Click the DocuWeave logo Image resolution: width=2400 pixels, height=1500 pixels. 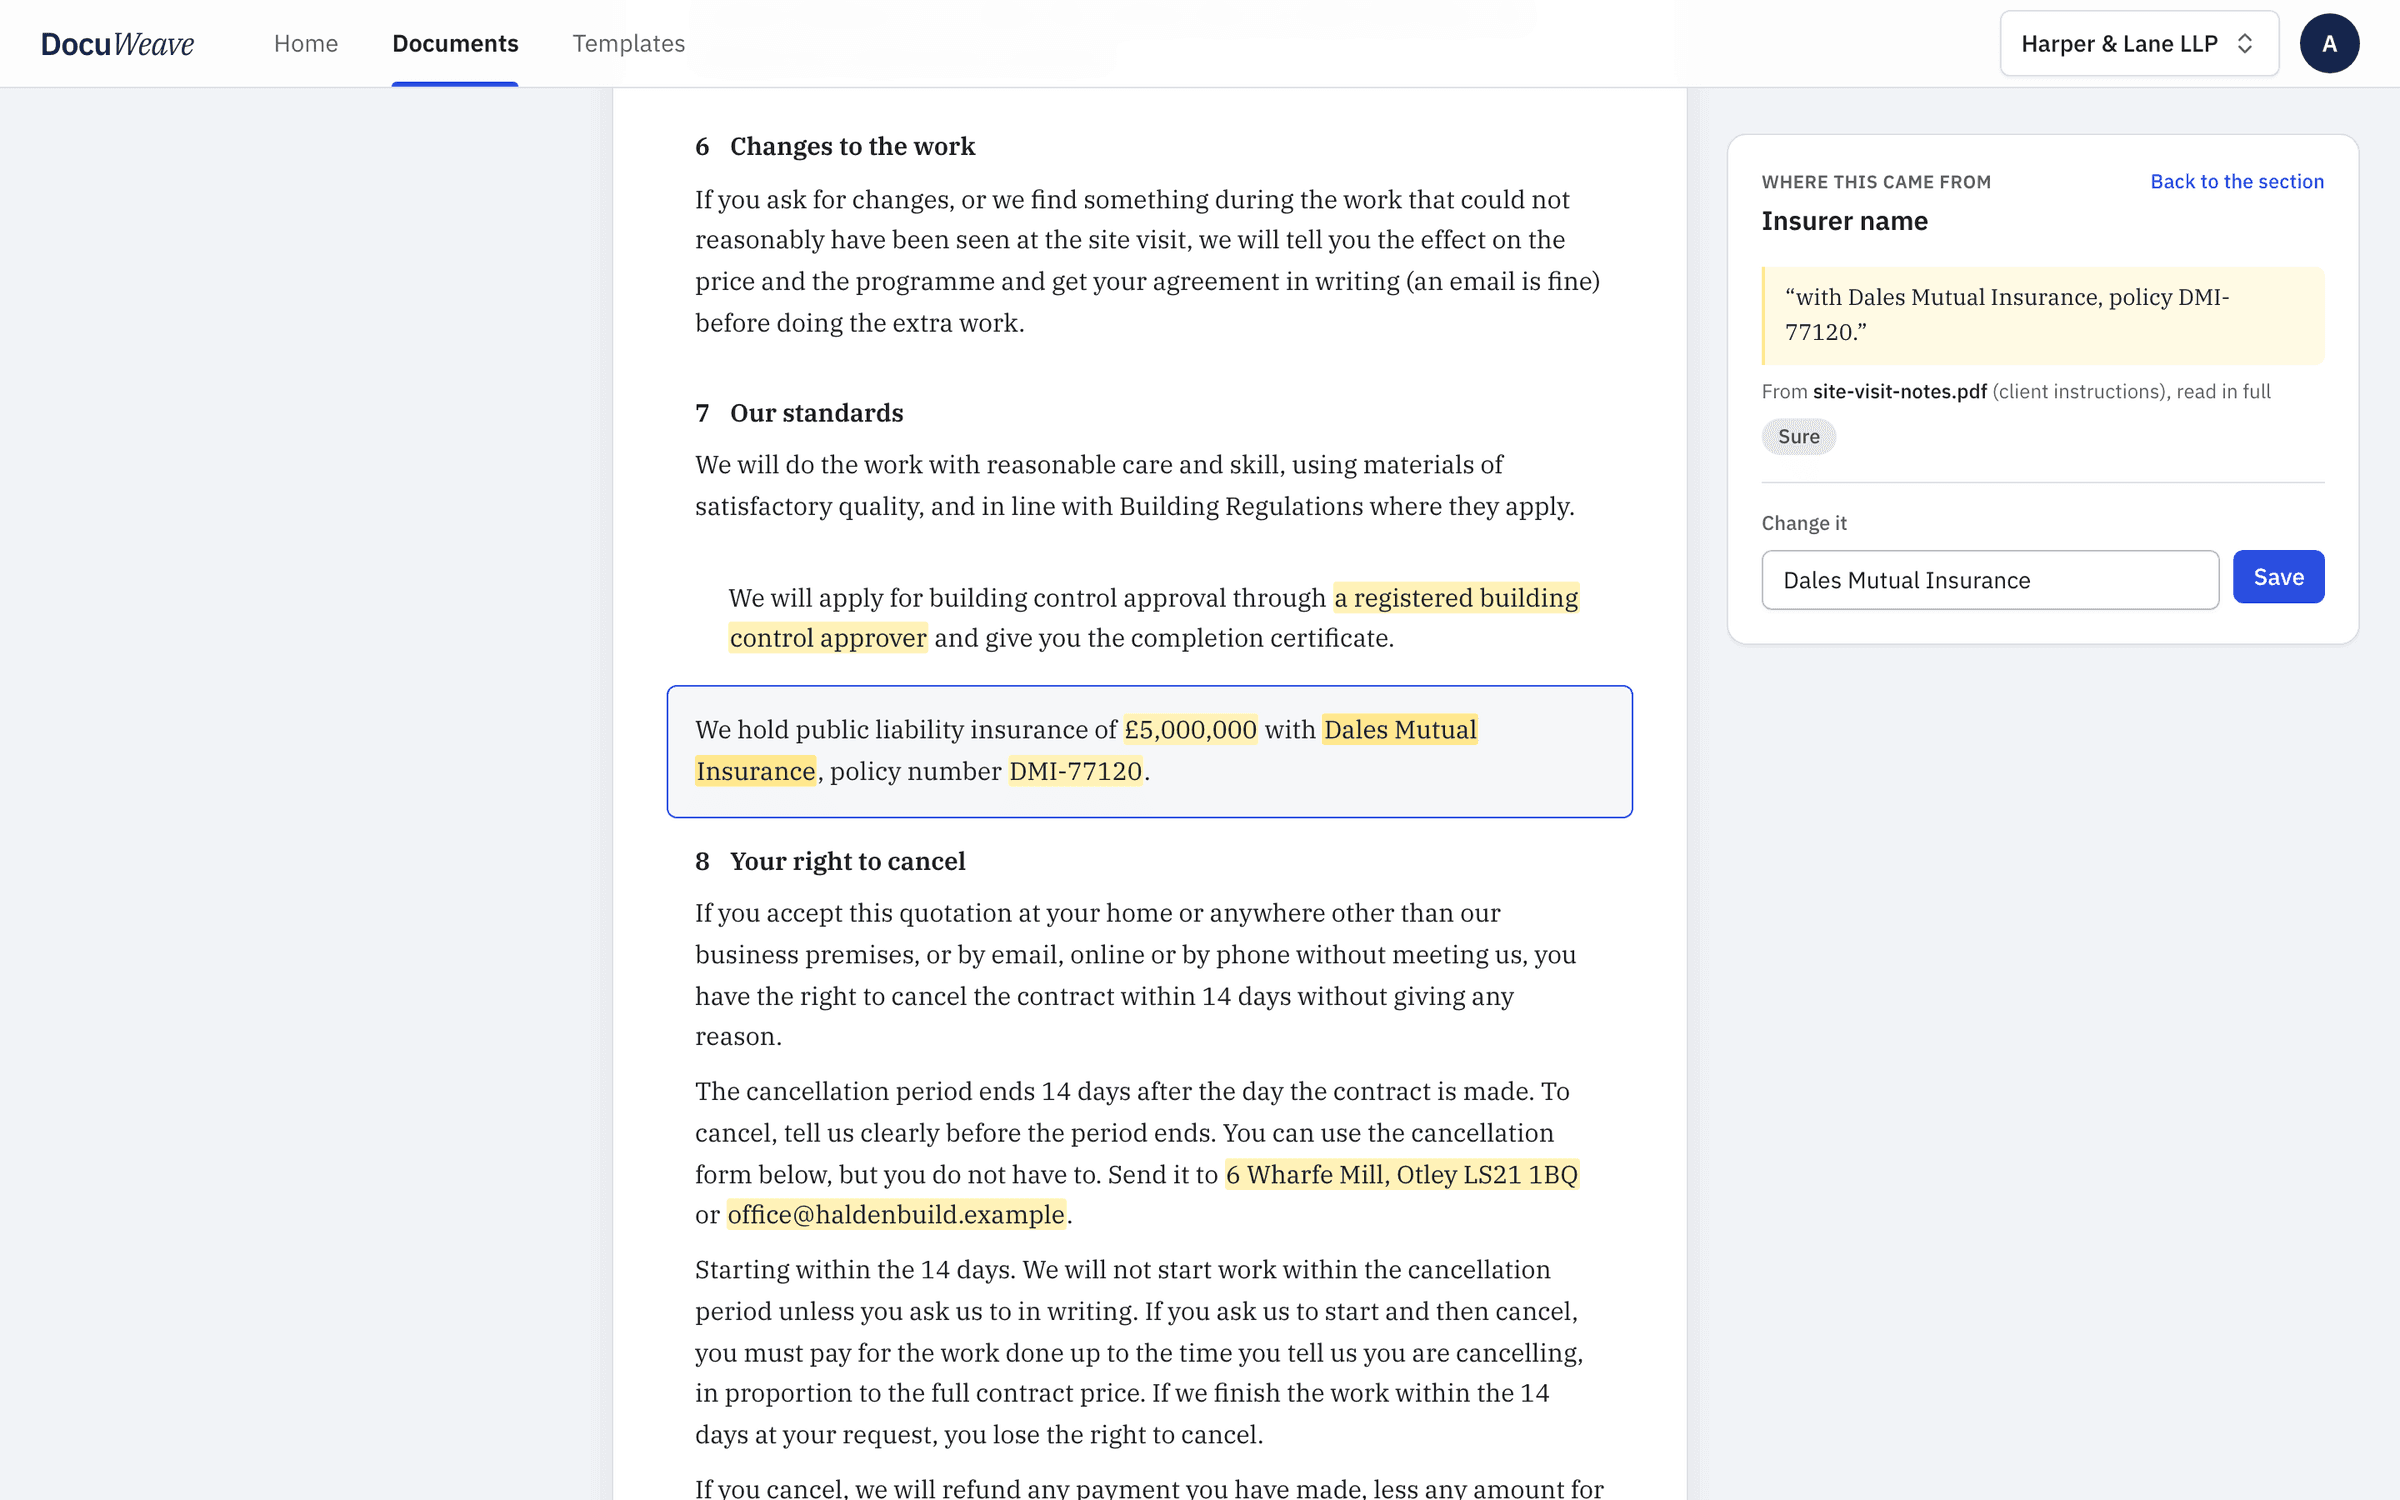[x=117, y=44]
